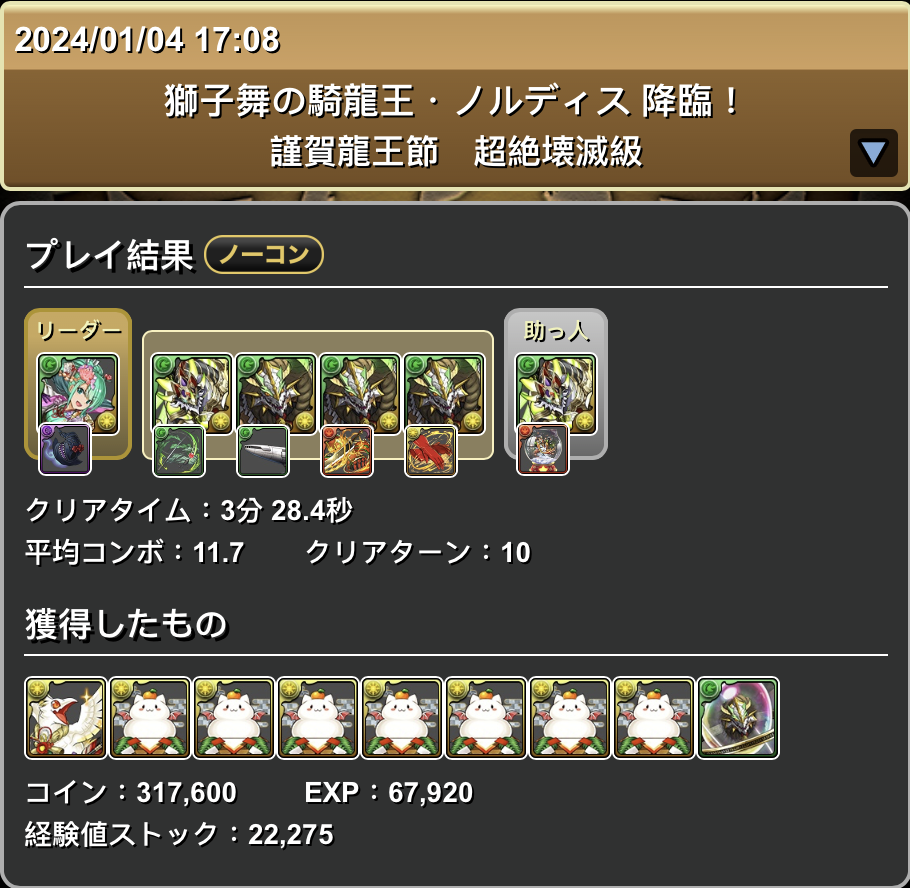The width and height of the screenshot is (910, 888).
Task: Tap the snow globe helper assist icon
Action: 543,450
